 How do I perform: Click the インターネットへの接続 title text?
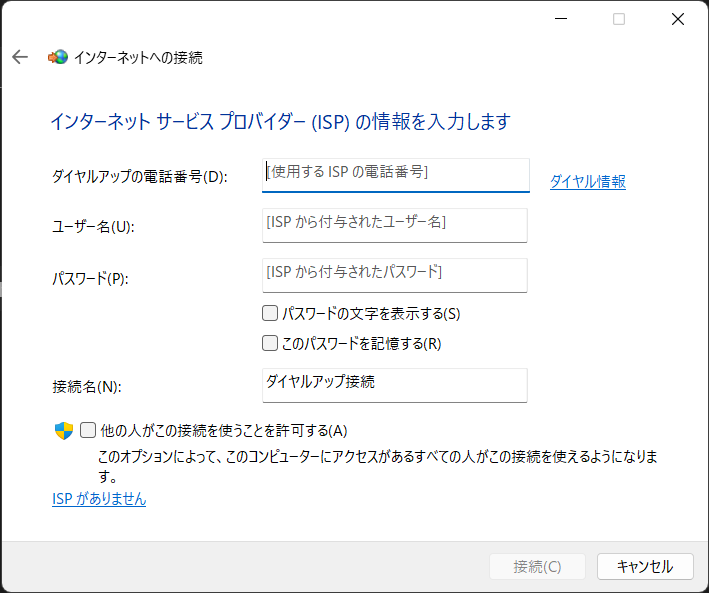tap(138, 57)
